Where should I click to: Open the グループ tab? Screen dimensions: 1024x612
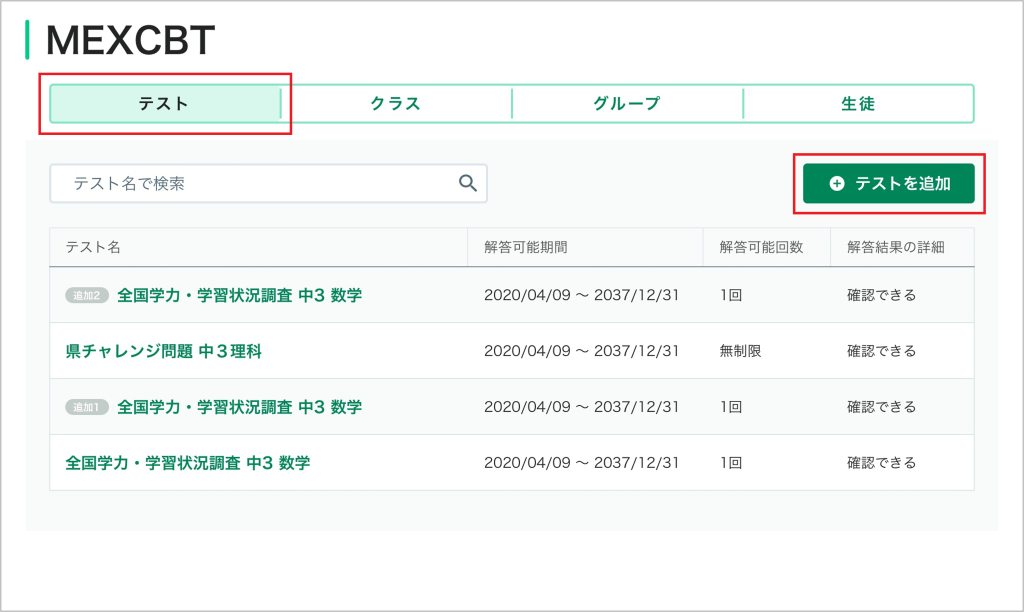627,103
